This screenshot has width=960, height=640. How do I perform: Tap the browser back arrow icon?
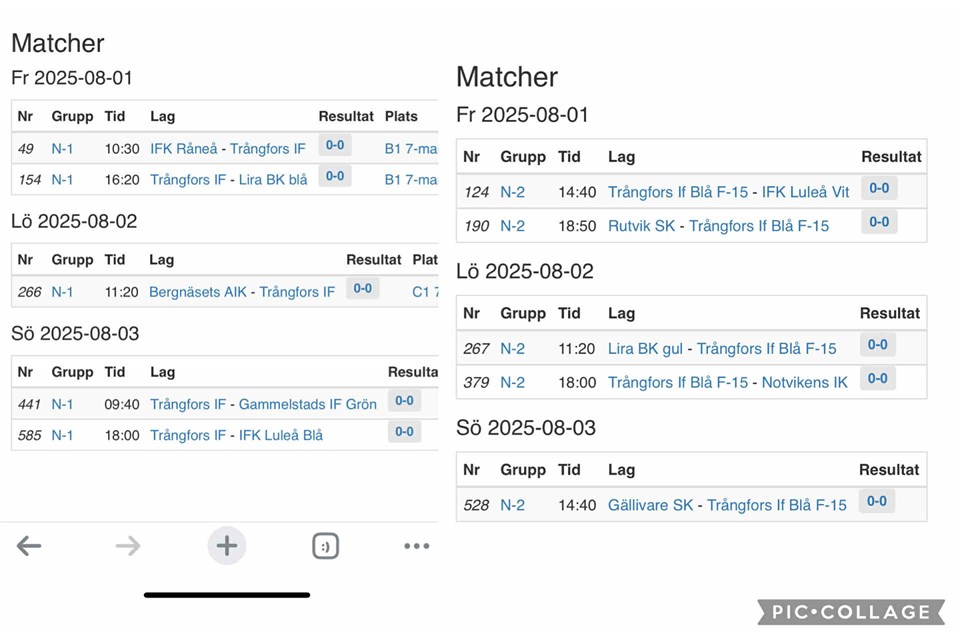pyautogui.click(x=29, y=546)
